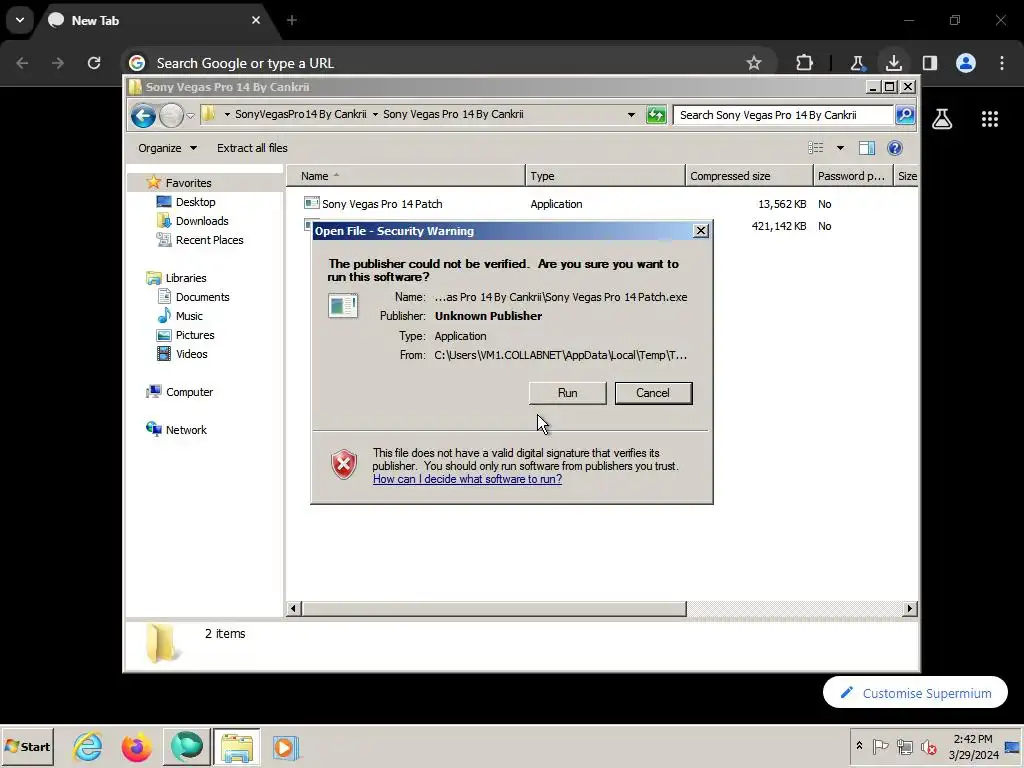Image resolution: width=1024 pixels, height=768 pixels.
Task: Click the volume icon in system tray
Action: click(928, 746)
